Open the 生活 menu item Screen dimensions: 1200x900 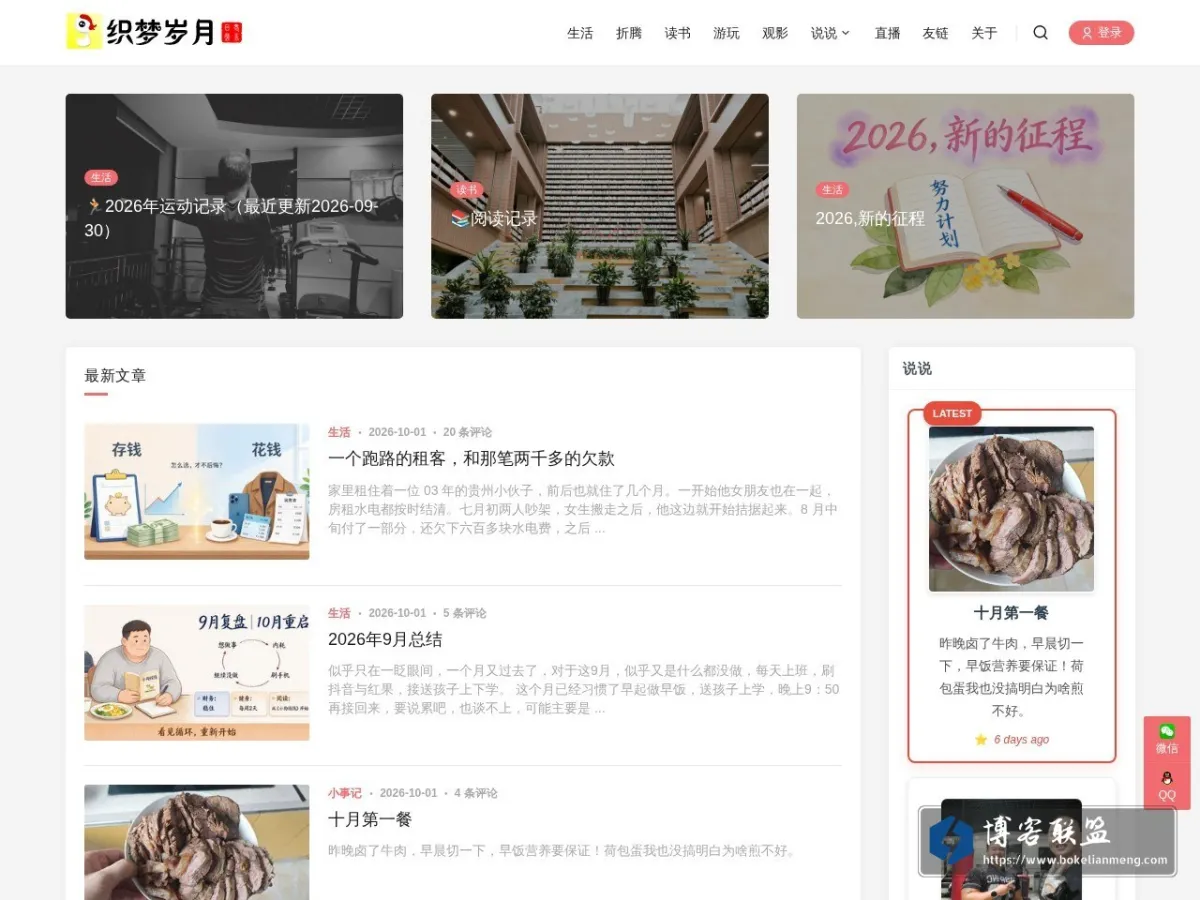(x=580, y=33)
